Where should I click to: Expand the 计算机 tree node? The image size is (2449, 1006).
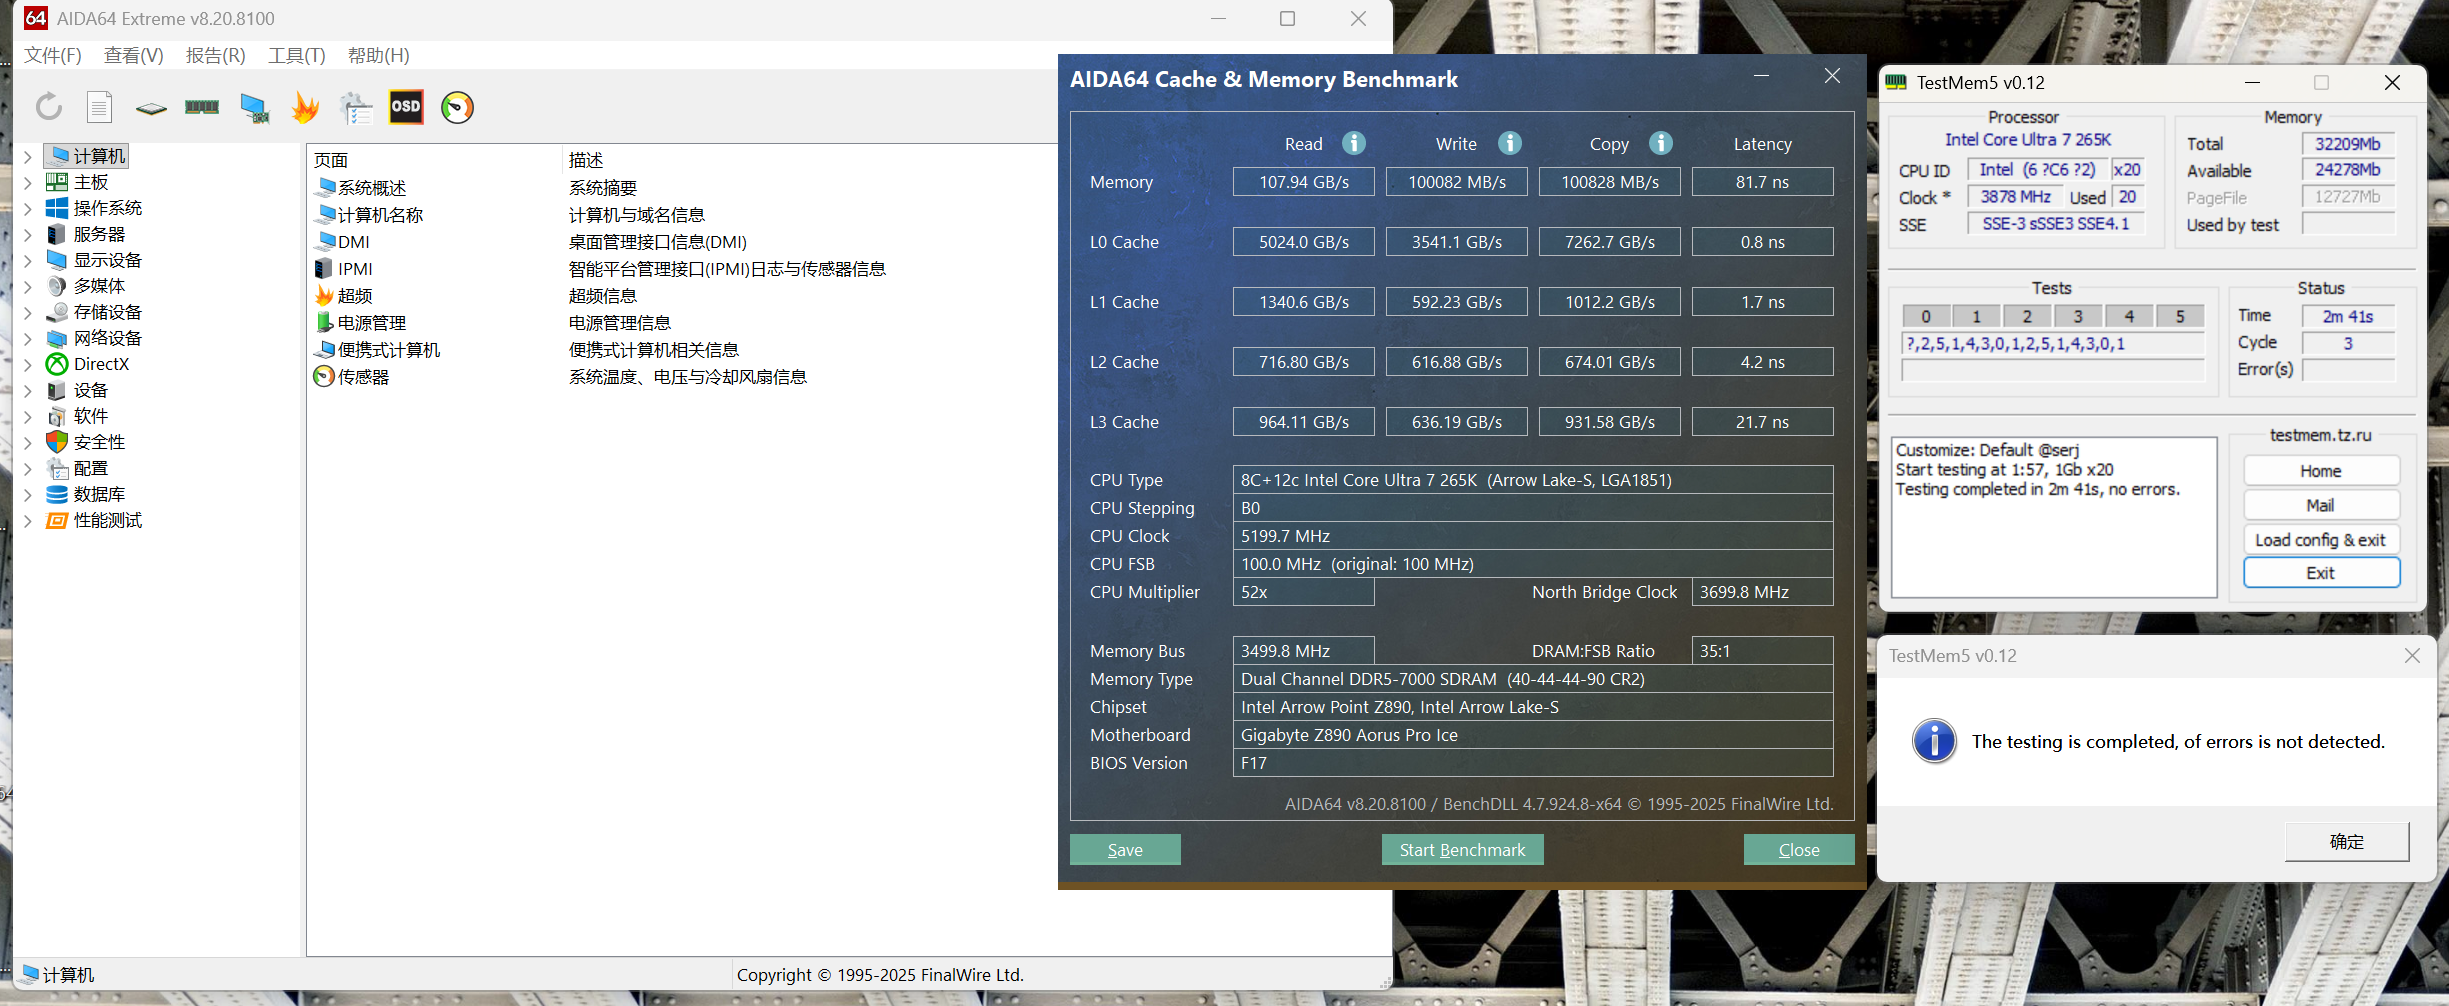click(28, 156)
